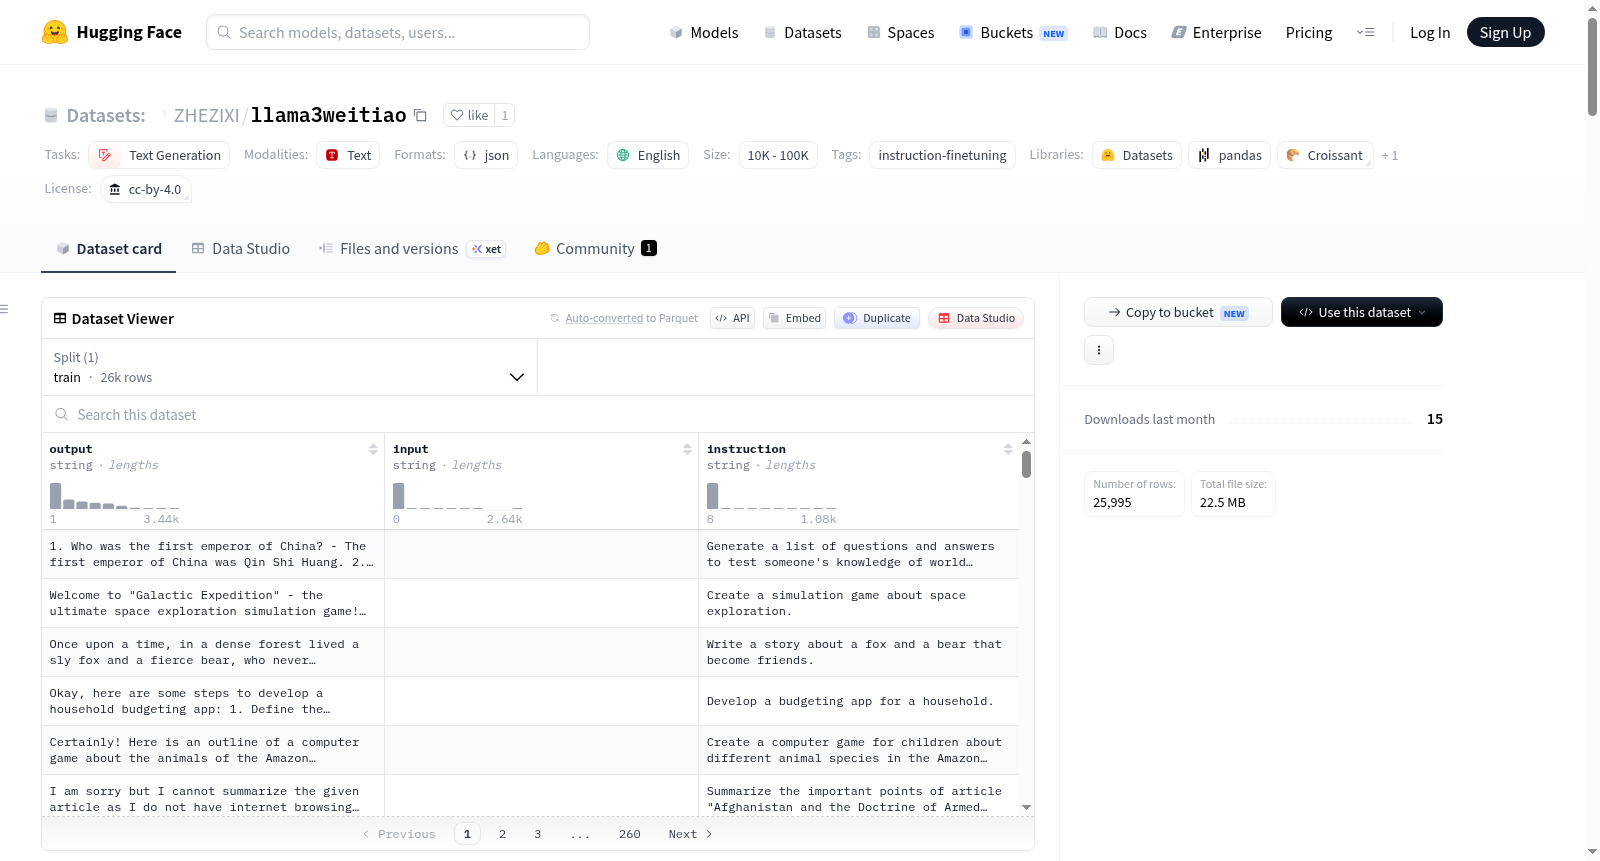1600x861 pixels.
Task: Follow the Auto-converted link
Action: (x=604, y=318)
